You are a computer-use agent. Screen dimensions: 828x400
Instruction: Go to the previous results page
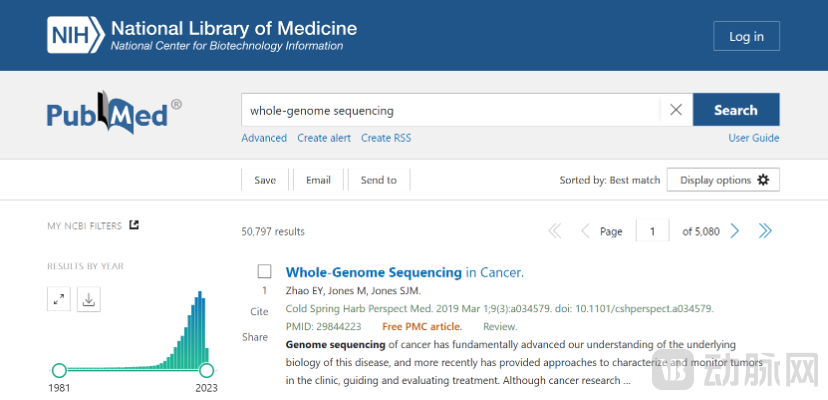pos(585,231)
